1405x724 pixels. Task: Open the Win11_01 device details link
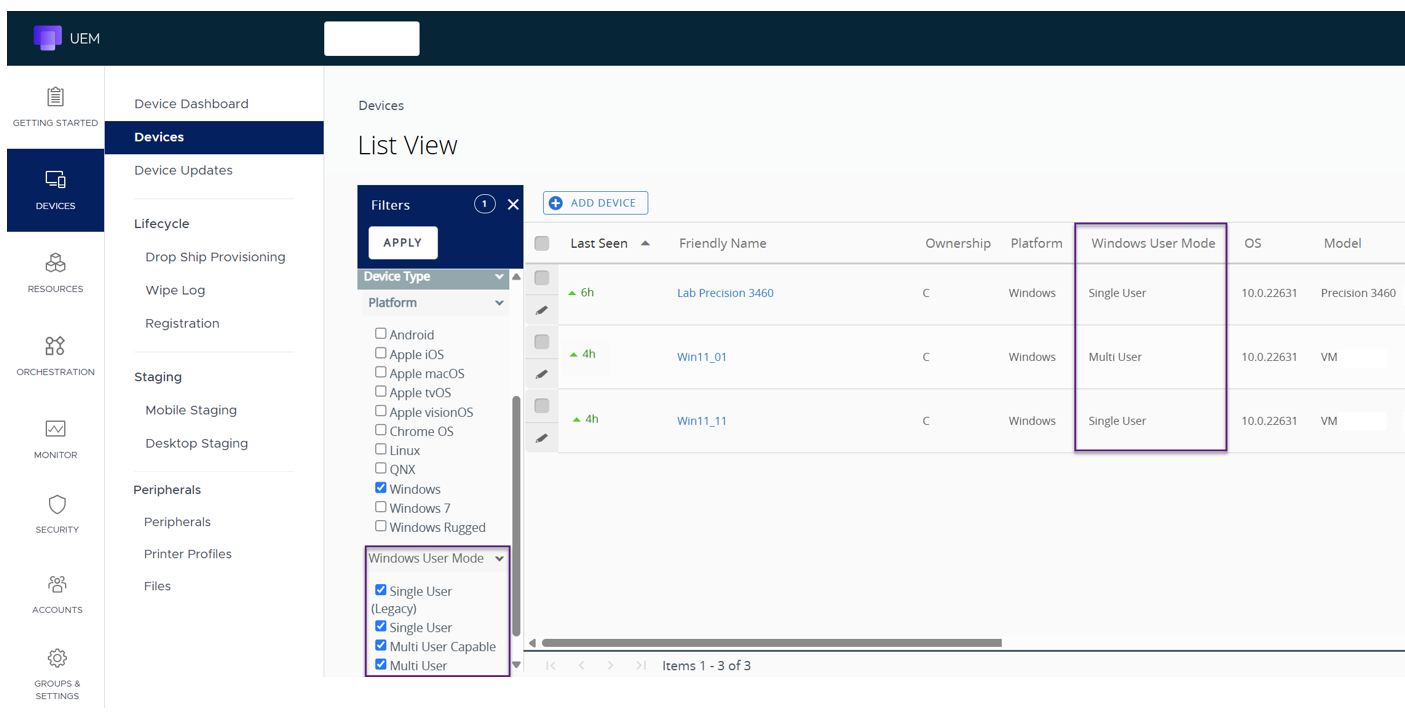(702, 356)
